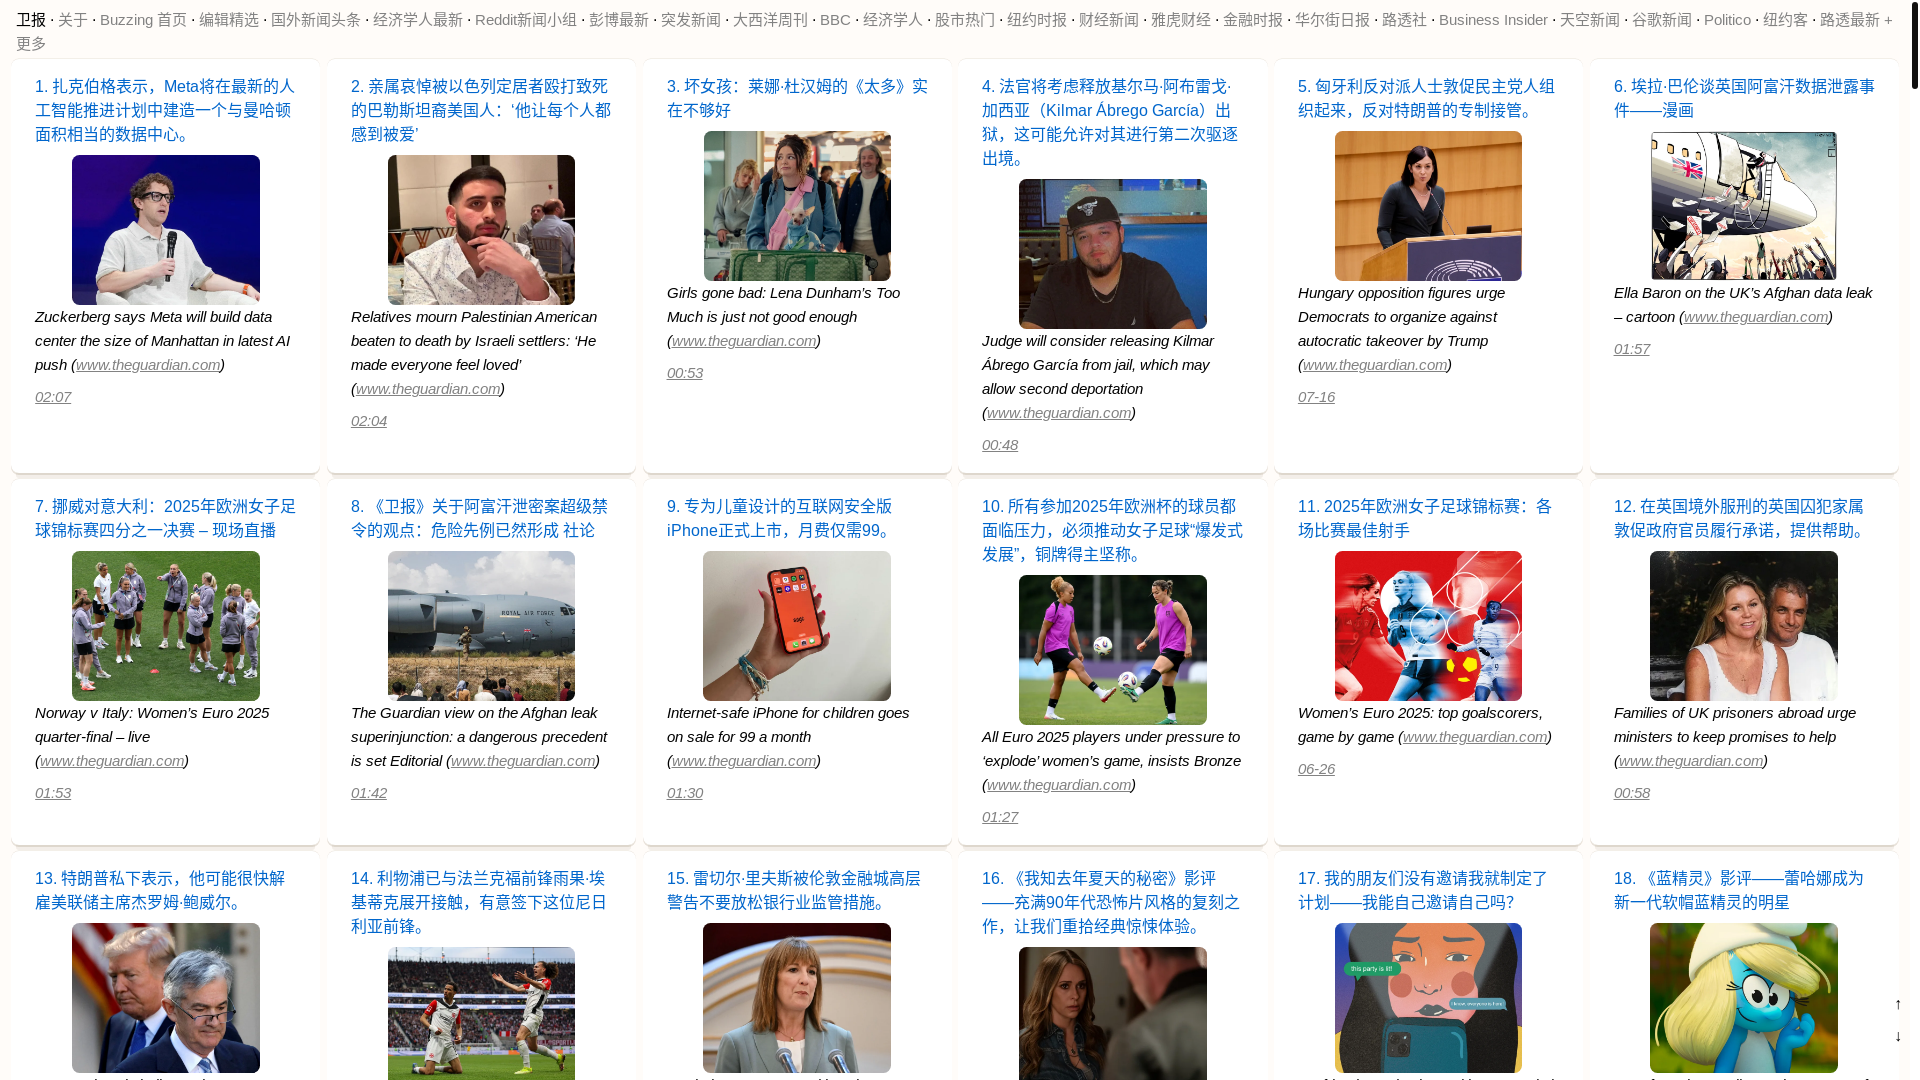Open article 7 Norway v Italy headline
Viewport: 1920px width, 1080px height.
coord(166,518)
